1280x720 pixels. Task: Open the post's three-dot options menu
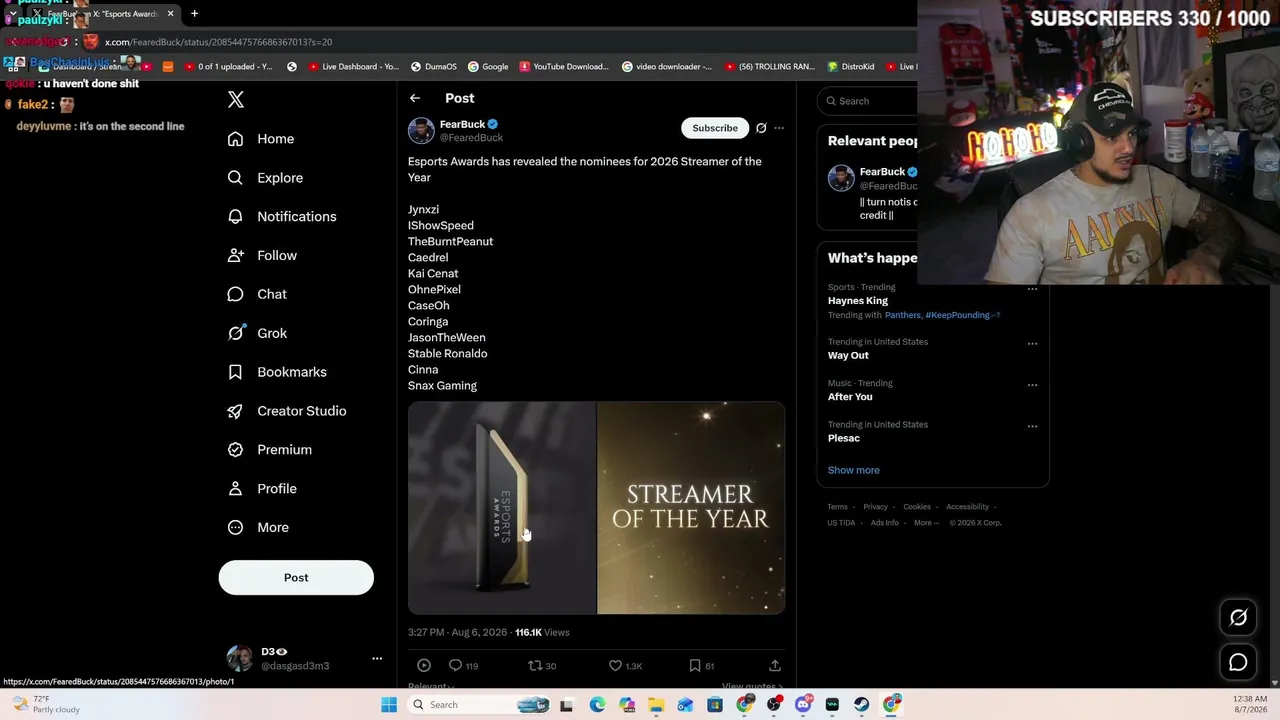(x=779, y=128)
